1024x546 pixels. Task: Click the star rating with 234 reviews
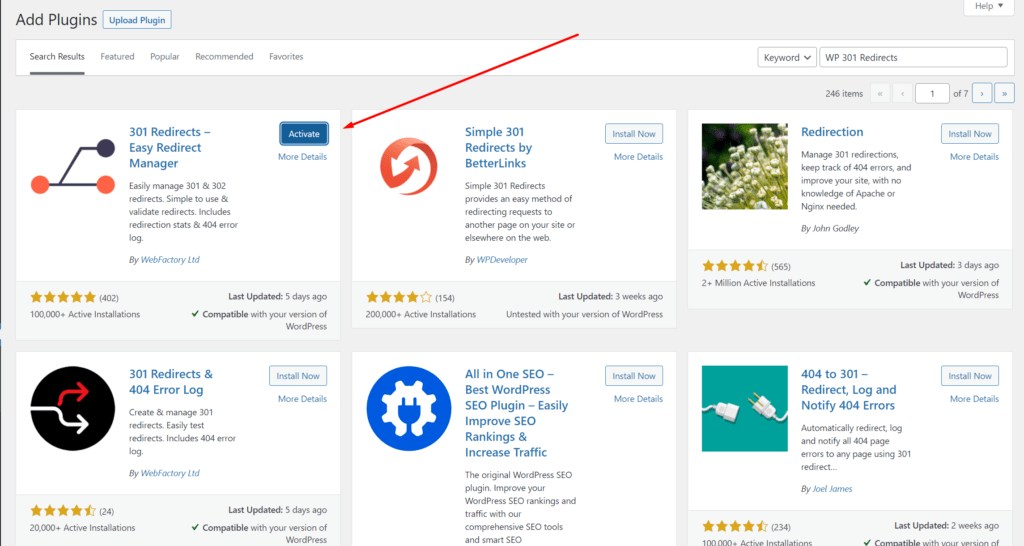[735, 527]
